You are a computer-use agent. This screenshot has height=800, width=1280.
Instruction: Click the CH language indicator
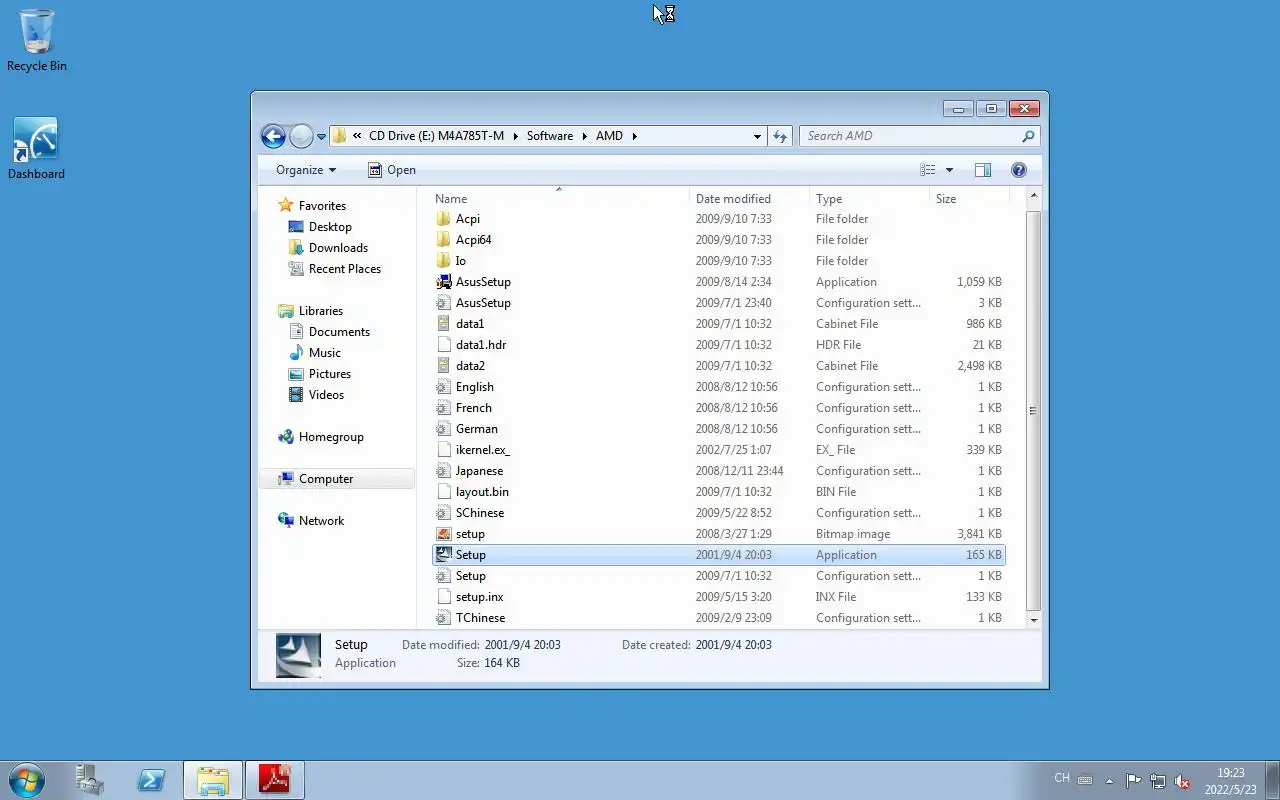1062,778
